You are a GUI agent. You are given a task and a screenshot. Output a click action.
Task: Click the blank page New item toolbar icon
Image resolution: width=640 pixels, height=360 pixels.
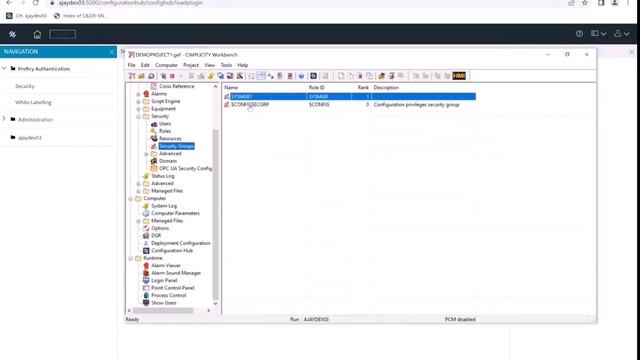tap(341, 76)
